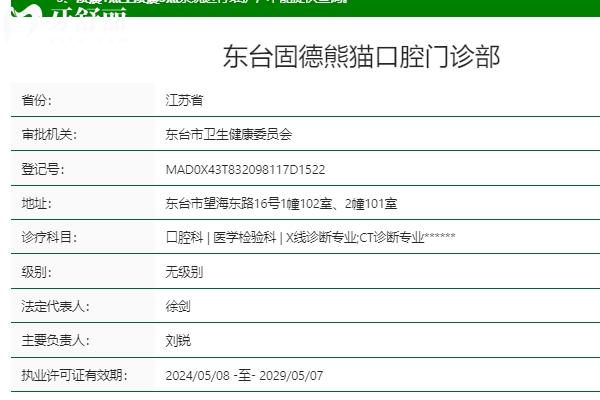This screenshot has width=600, height=400.
Task: Click registration number MAD0X43T832098117D1522
Action: 245,170
